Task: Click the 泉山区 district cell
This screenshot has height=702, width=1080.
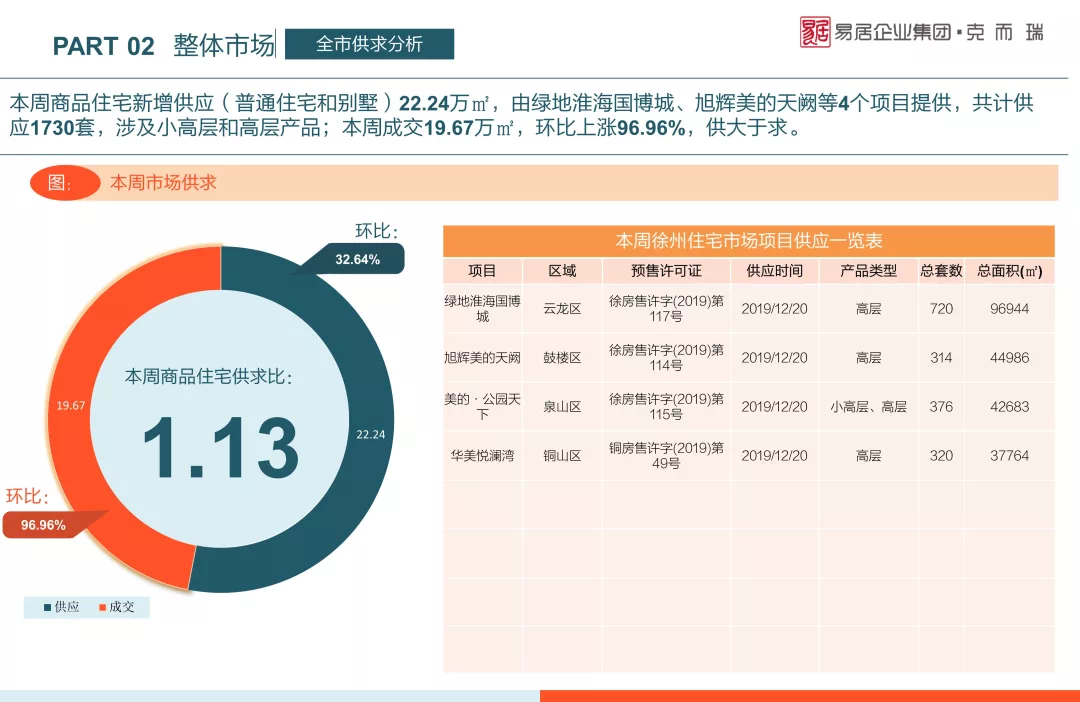Action: [x=562, y=406]
